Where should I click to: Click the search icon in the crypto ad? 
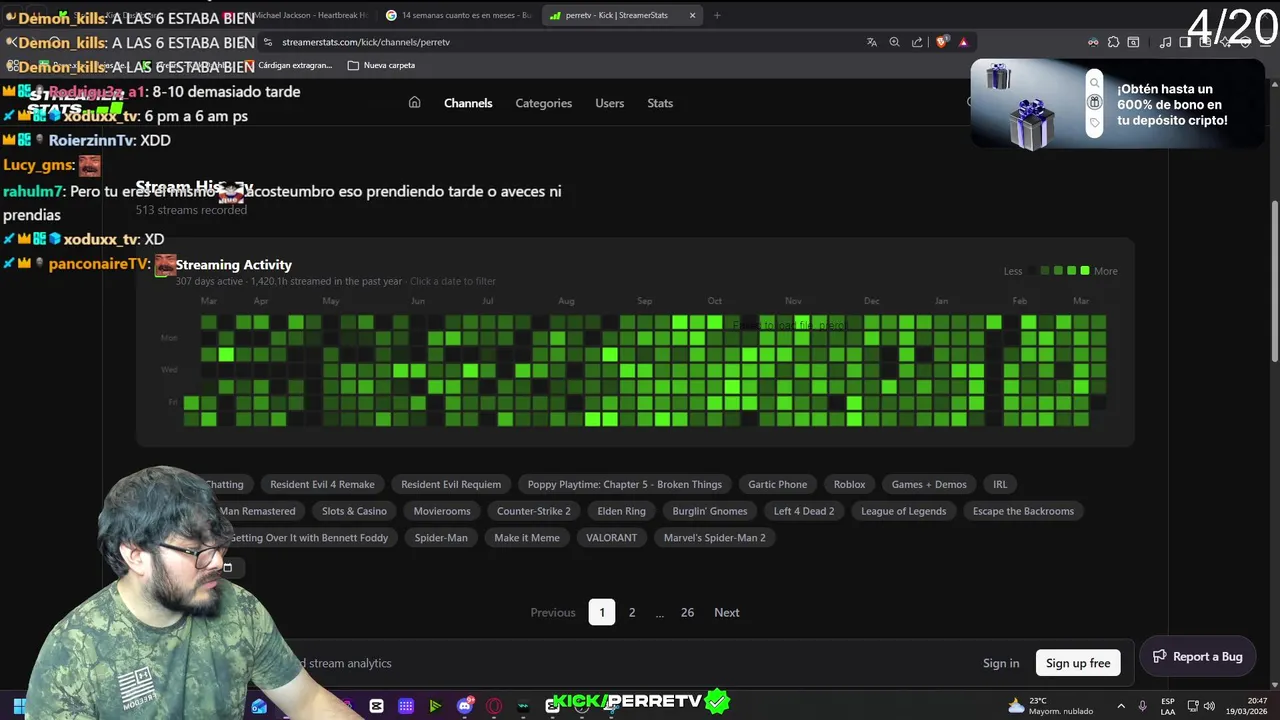(1094, 83)
